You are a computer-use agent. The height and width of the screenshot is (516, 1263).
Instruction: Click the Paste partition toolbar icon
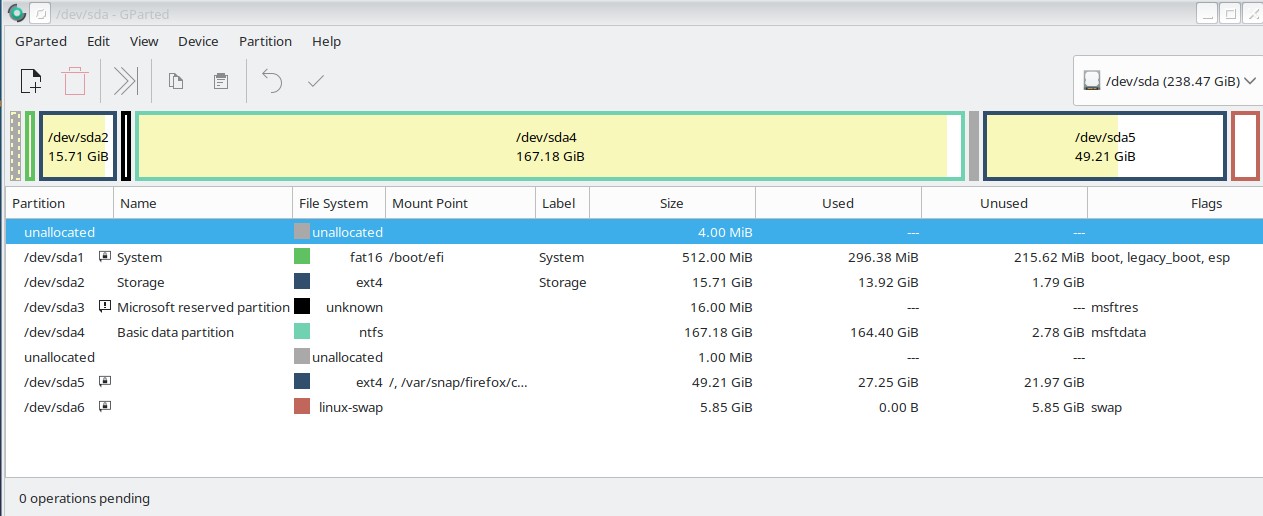coord(221,81)
